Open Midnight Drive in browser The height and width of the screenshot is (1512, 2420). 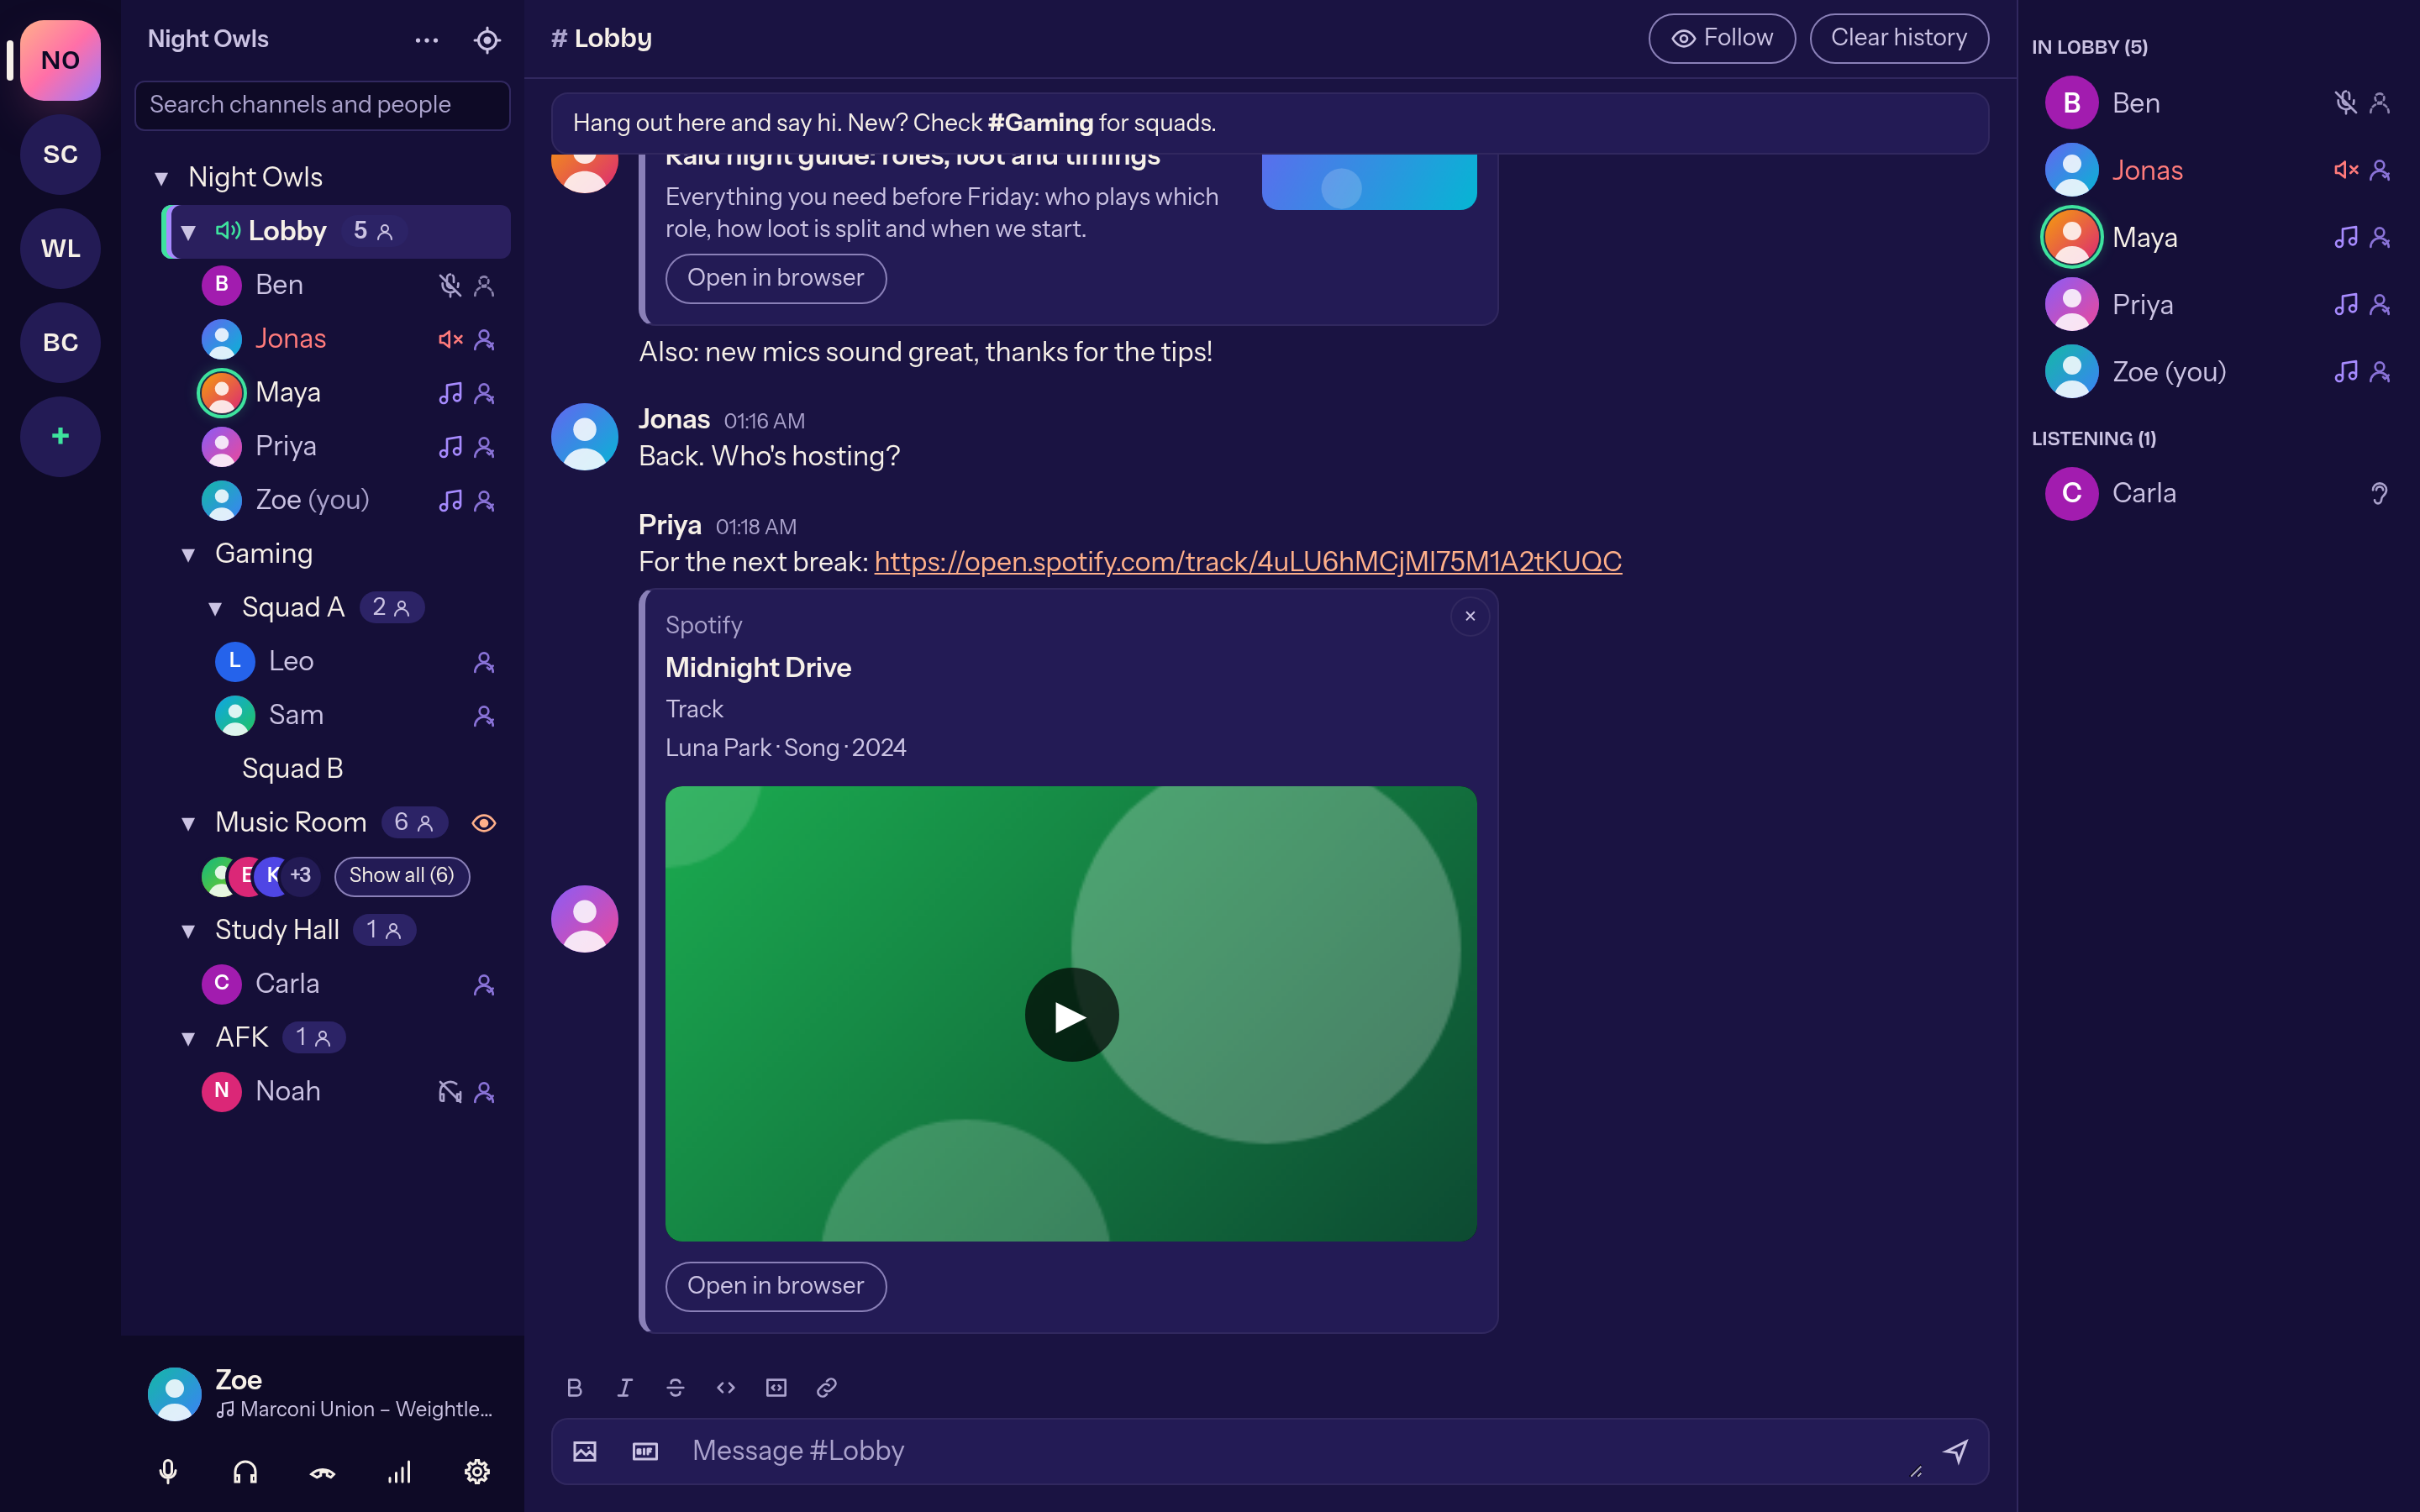pos(775,1286)
